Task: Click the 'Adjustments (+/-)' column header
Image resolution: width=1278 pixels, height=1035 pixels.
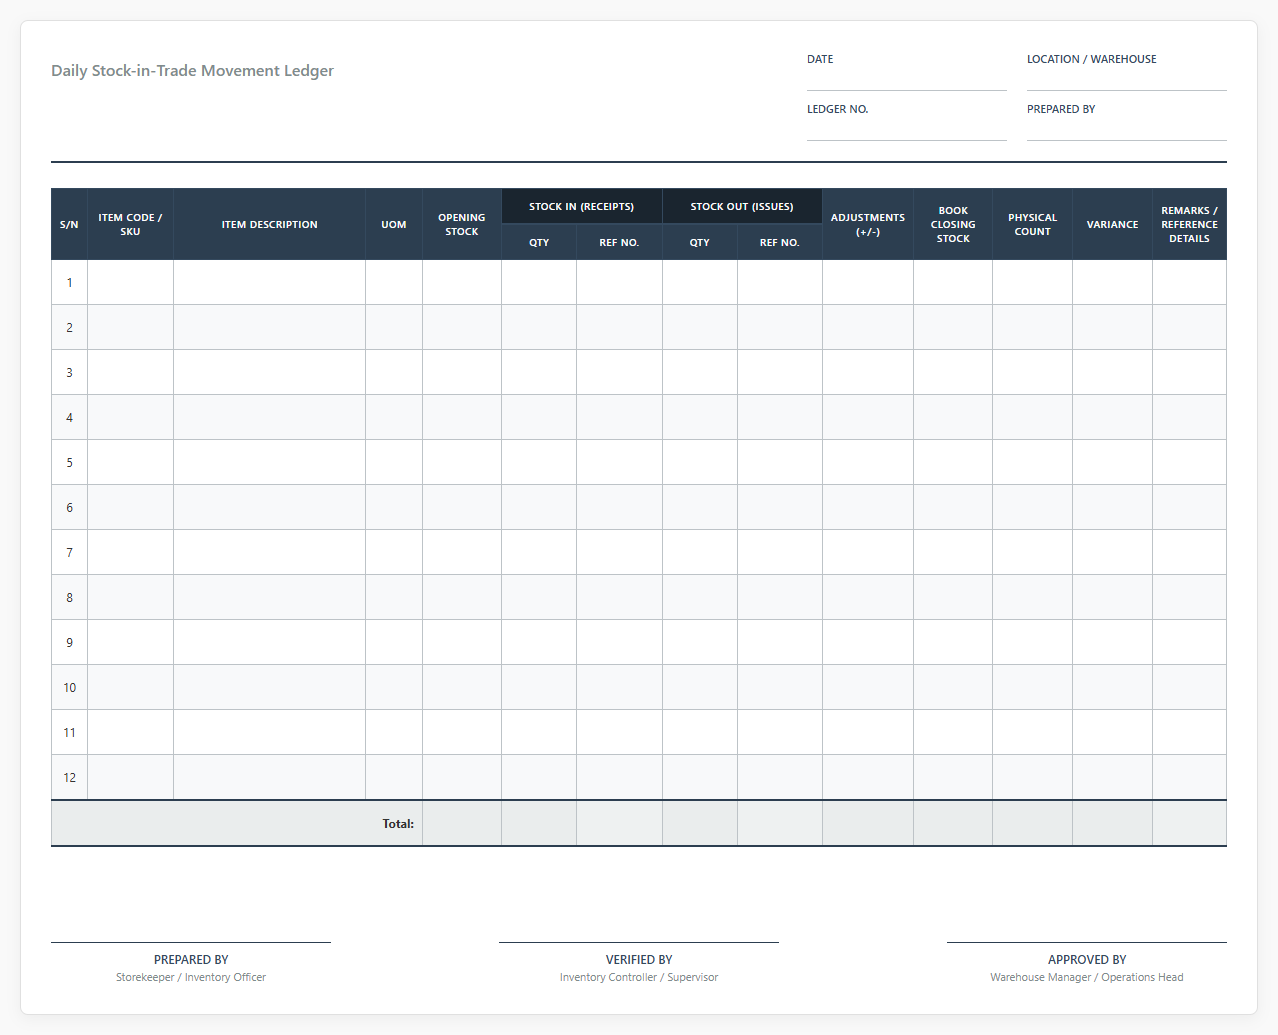Action: (868, 224)
